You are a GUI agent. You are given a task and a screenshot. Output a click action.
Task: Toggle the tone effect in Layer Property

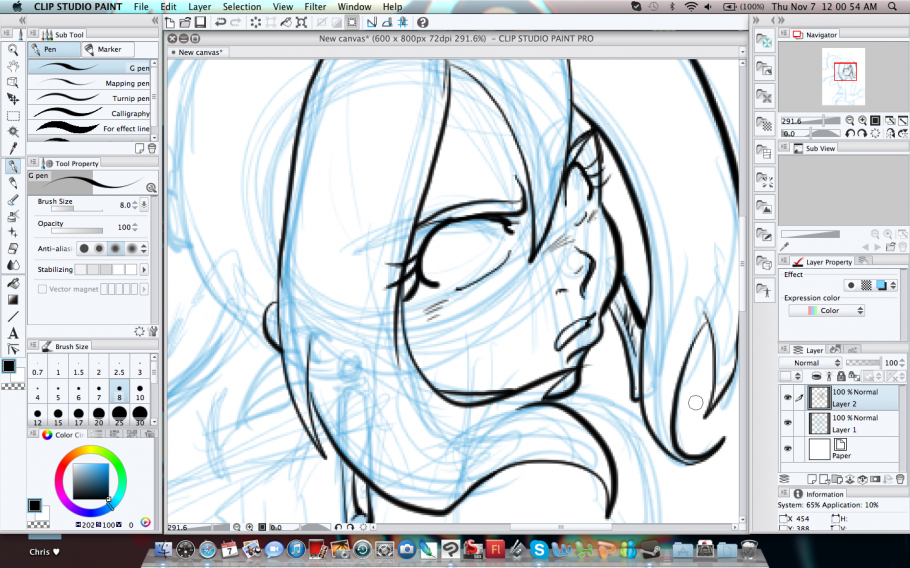point(866,285)
